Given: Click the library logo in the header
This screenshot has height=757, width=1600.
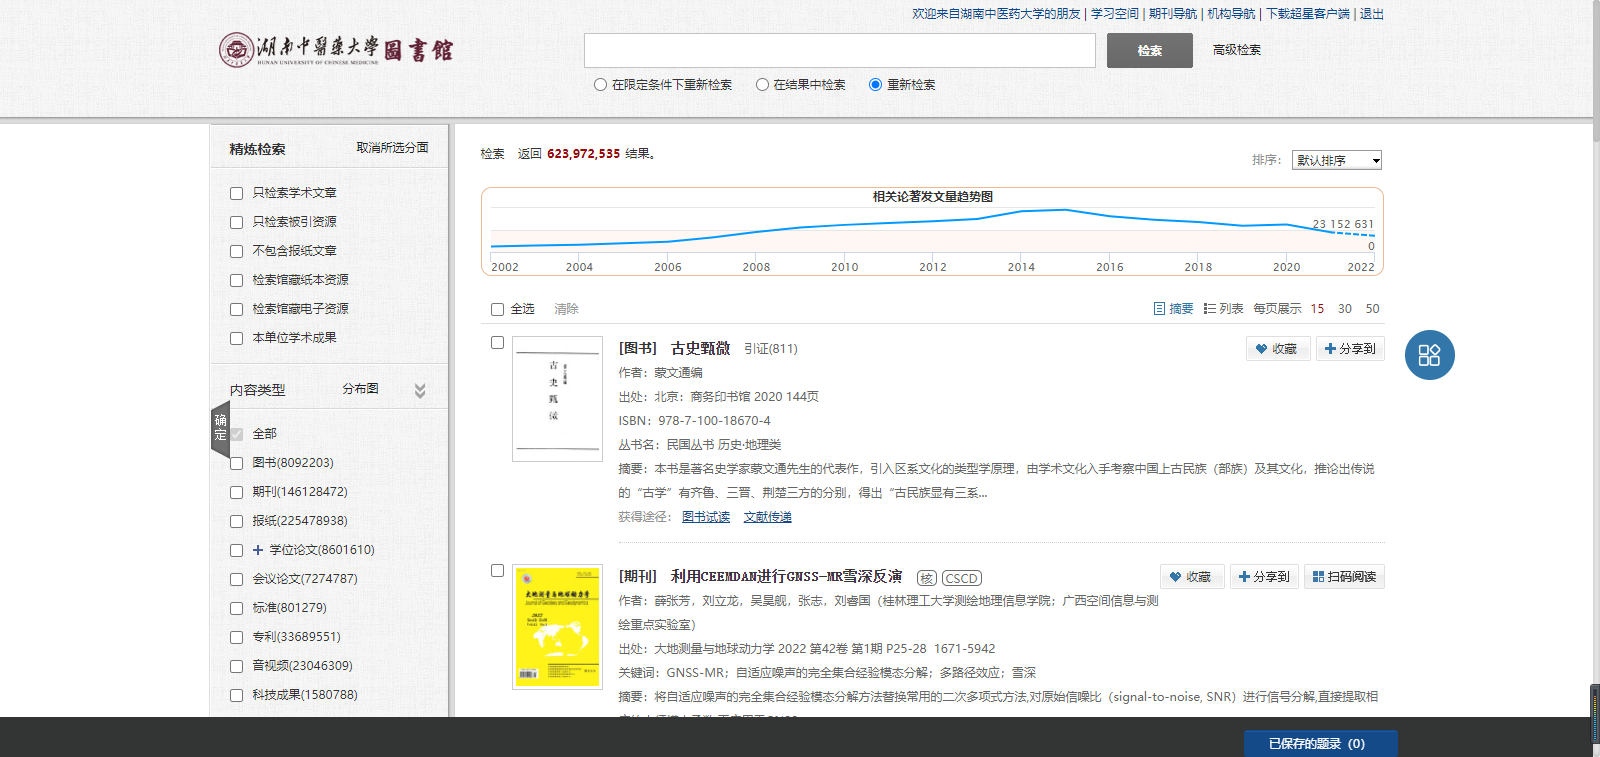Looking at the screenshot, I should tap(336, 49).
